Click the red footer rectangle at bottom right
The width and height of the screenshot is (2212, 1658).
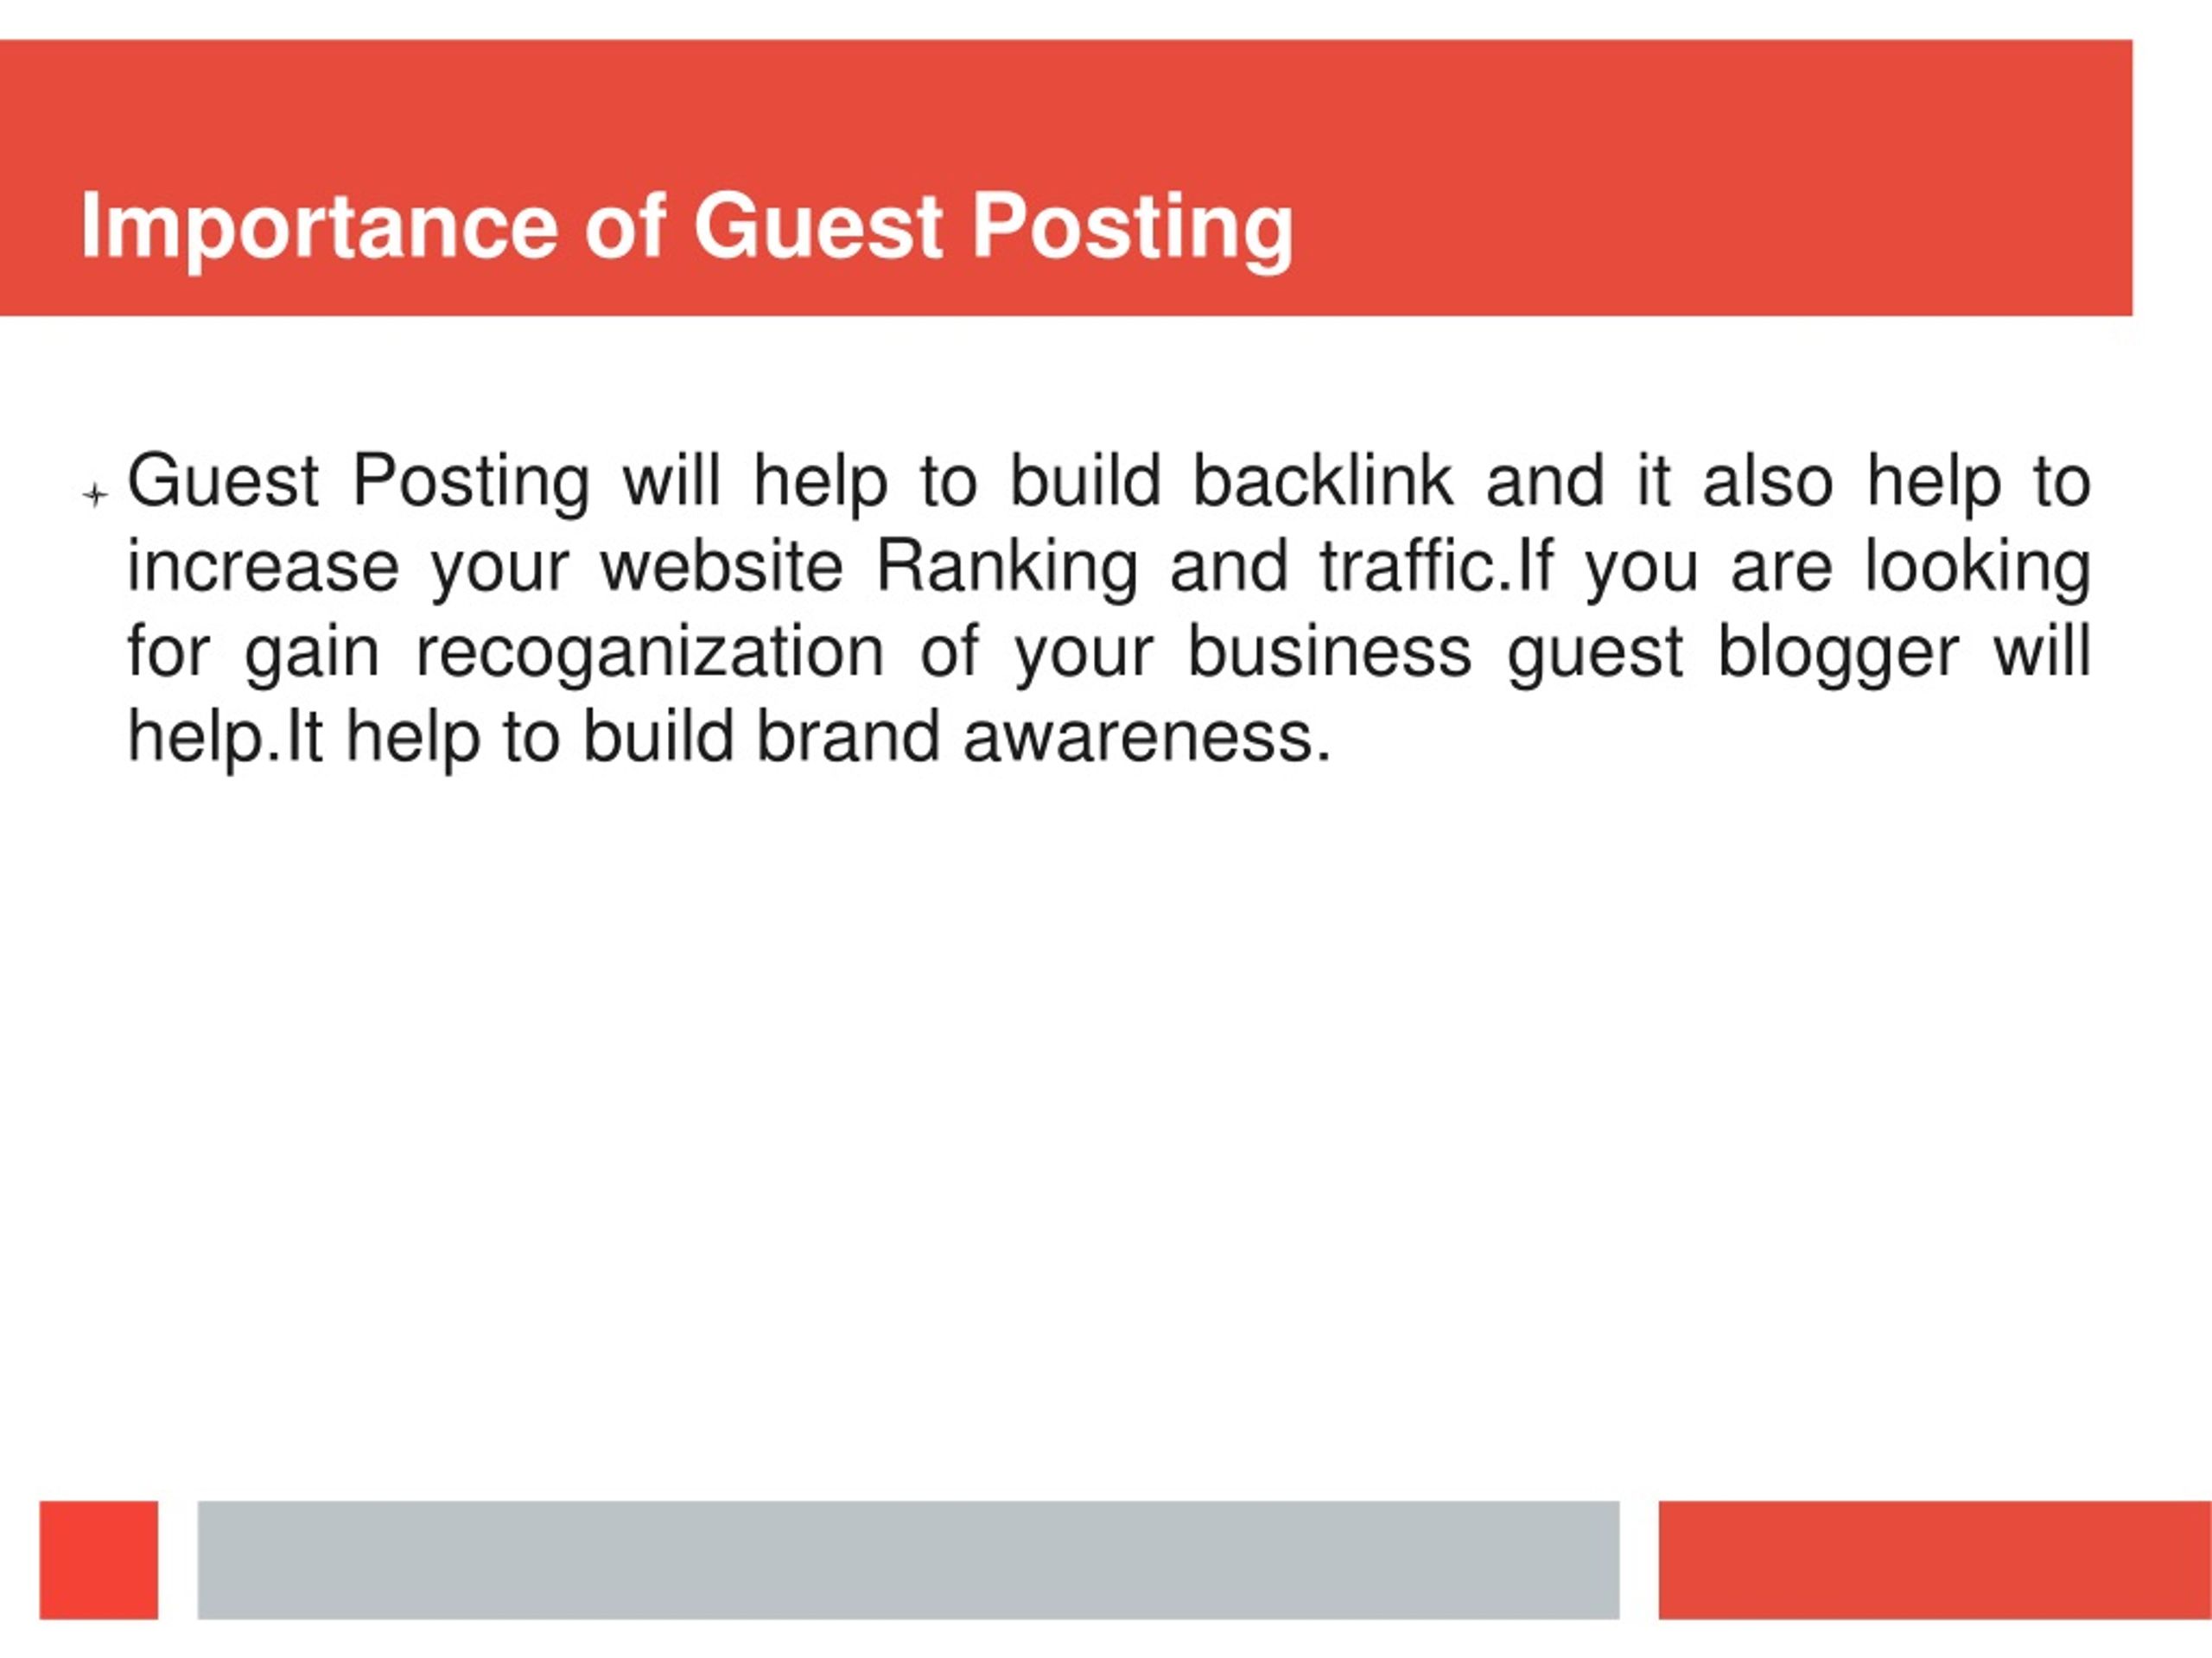tap(1935, 1559)
